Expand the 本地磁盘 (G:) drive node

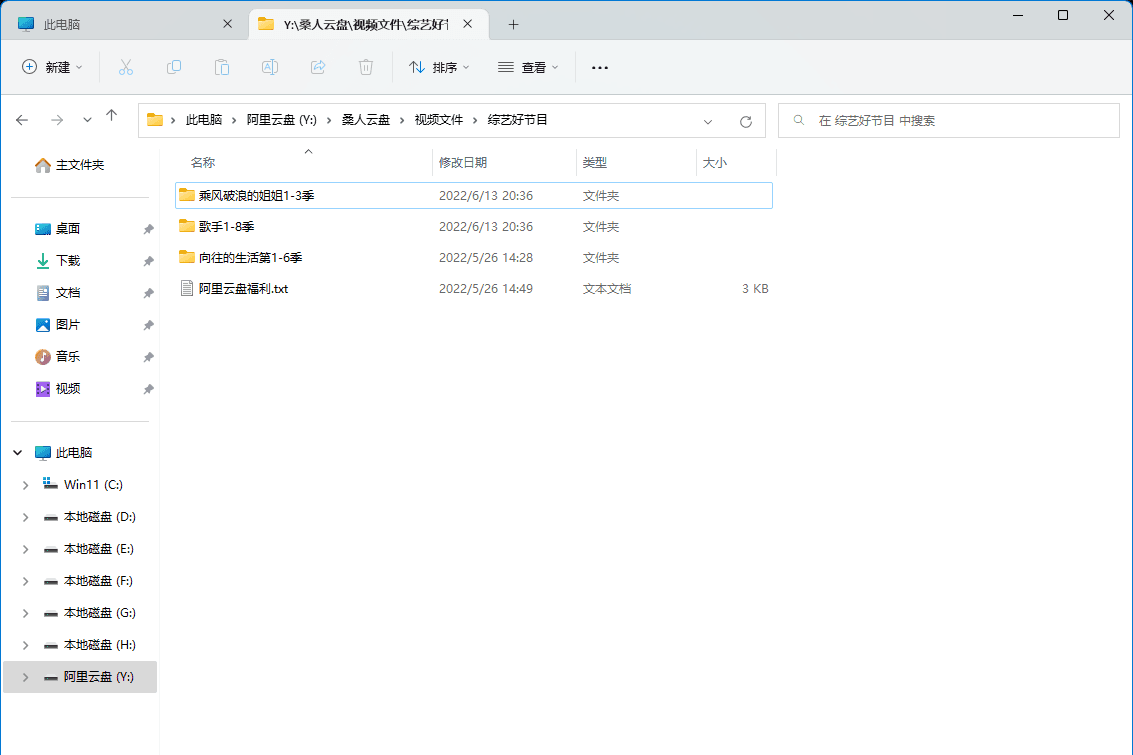25,613
